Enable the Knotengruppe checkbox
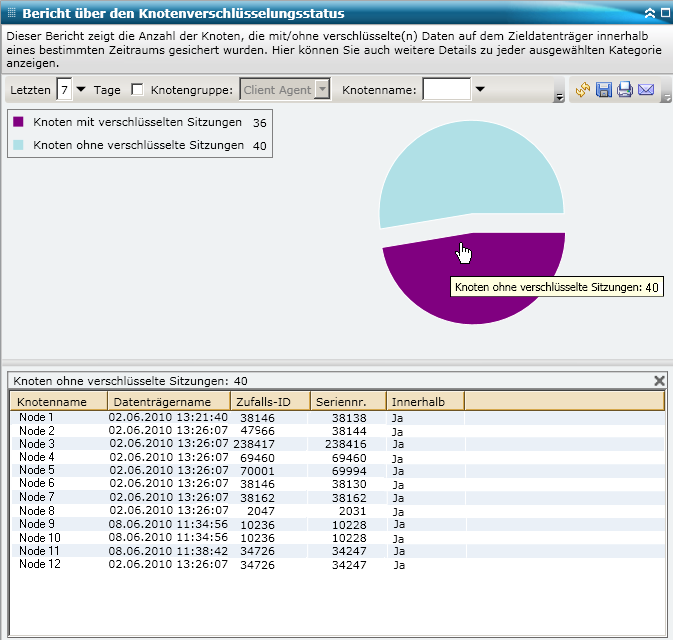This screenshot has width=674, height=640. [x=138, y=90]
